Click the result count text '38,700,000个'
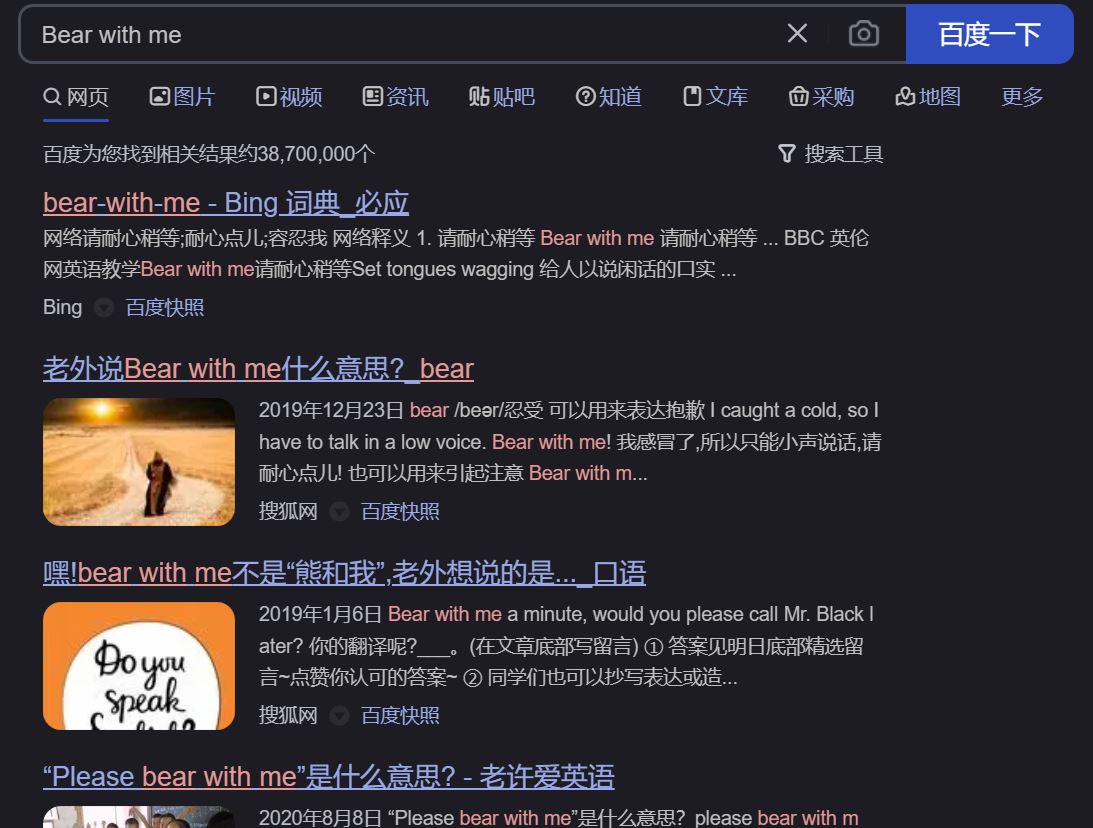The width and height of the screenshot is (1093, 828). tap(316, 153)
